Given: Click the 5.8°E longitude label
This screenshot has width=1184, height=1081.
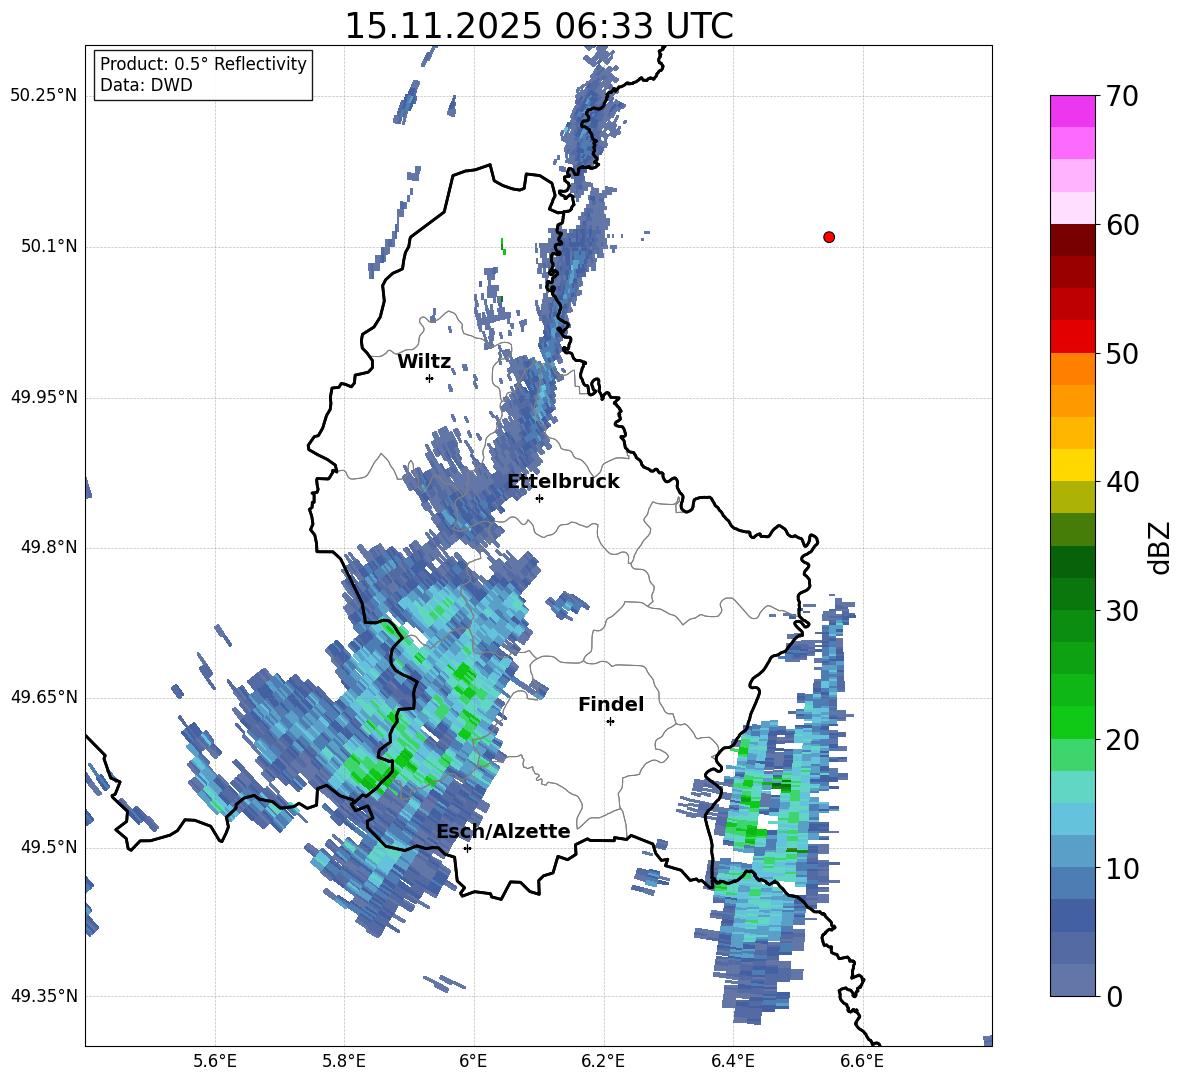Looking at the screenshot, I should pyautogui.click(x=344, y=1061).
